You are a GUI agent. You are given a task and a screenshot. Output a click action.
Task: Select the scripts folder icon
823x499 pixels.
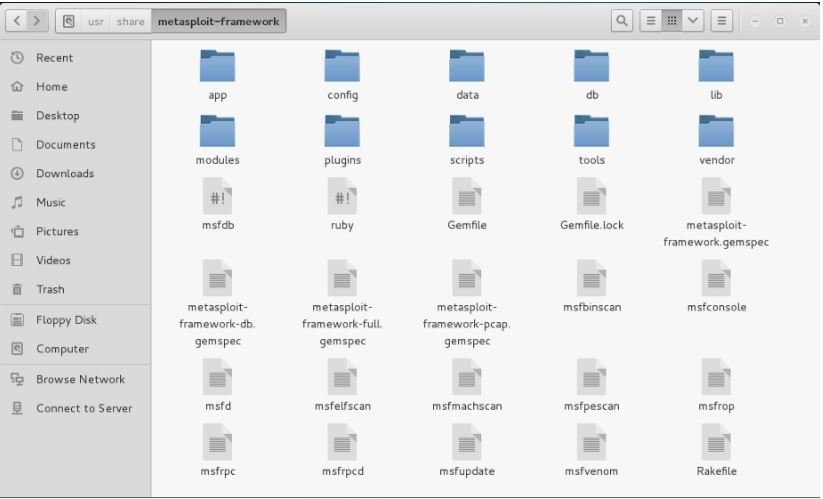[x=467, y=131]
